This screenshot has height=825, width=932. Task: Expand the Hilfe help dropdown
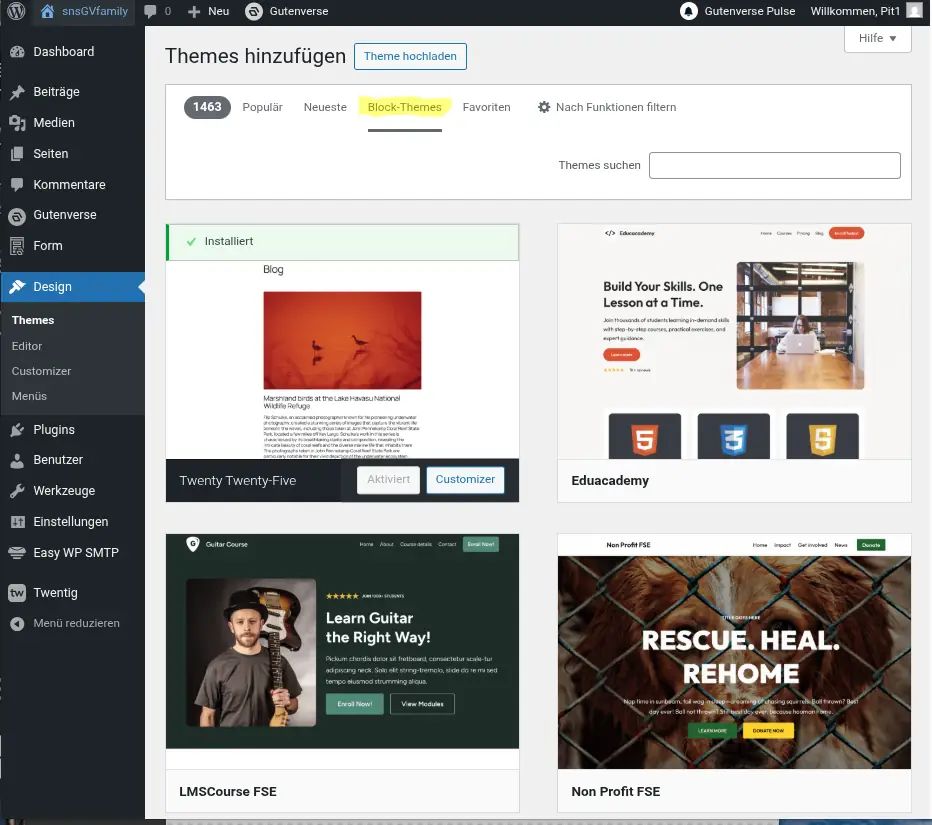877,38
